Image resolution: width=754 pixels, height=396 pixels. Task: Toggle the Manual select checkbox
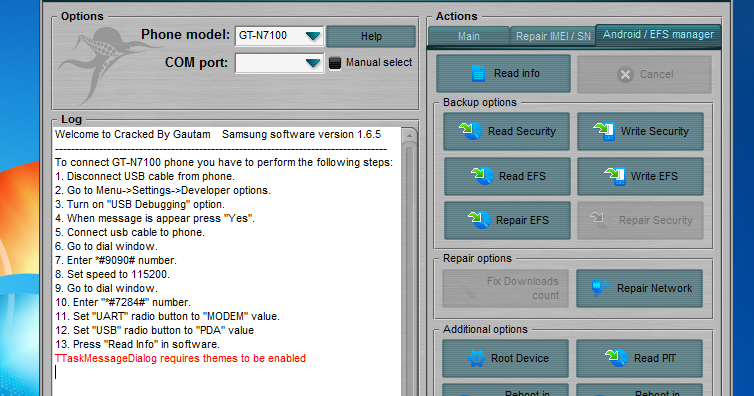click(x=335, y=63)
